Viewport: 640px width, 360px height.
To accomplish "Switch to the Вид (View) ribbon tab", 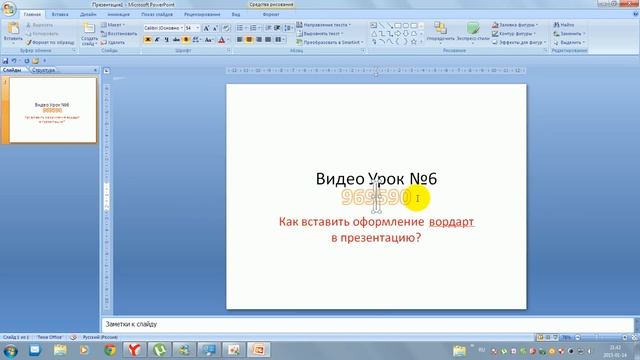I will [236, 14].
